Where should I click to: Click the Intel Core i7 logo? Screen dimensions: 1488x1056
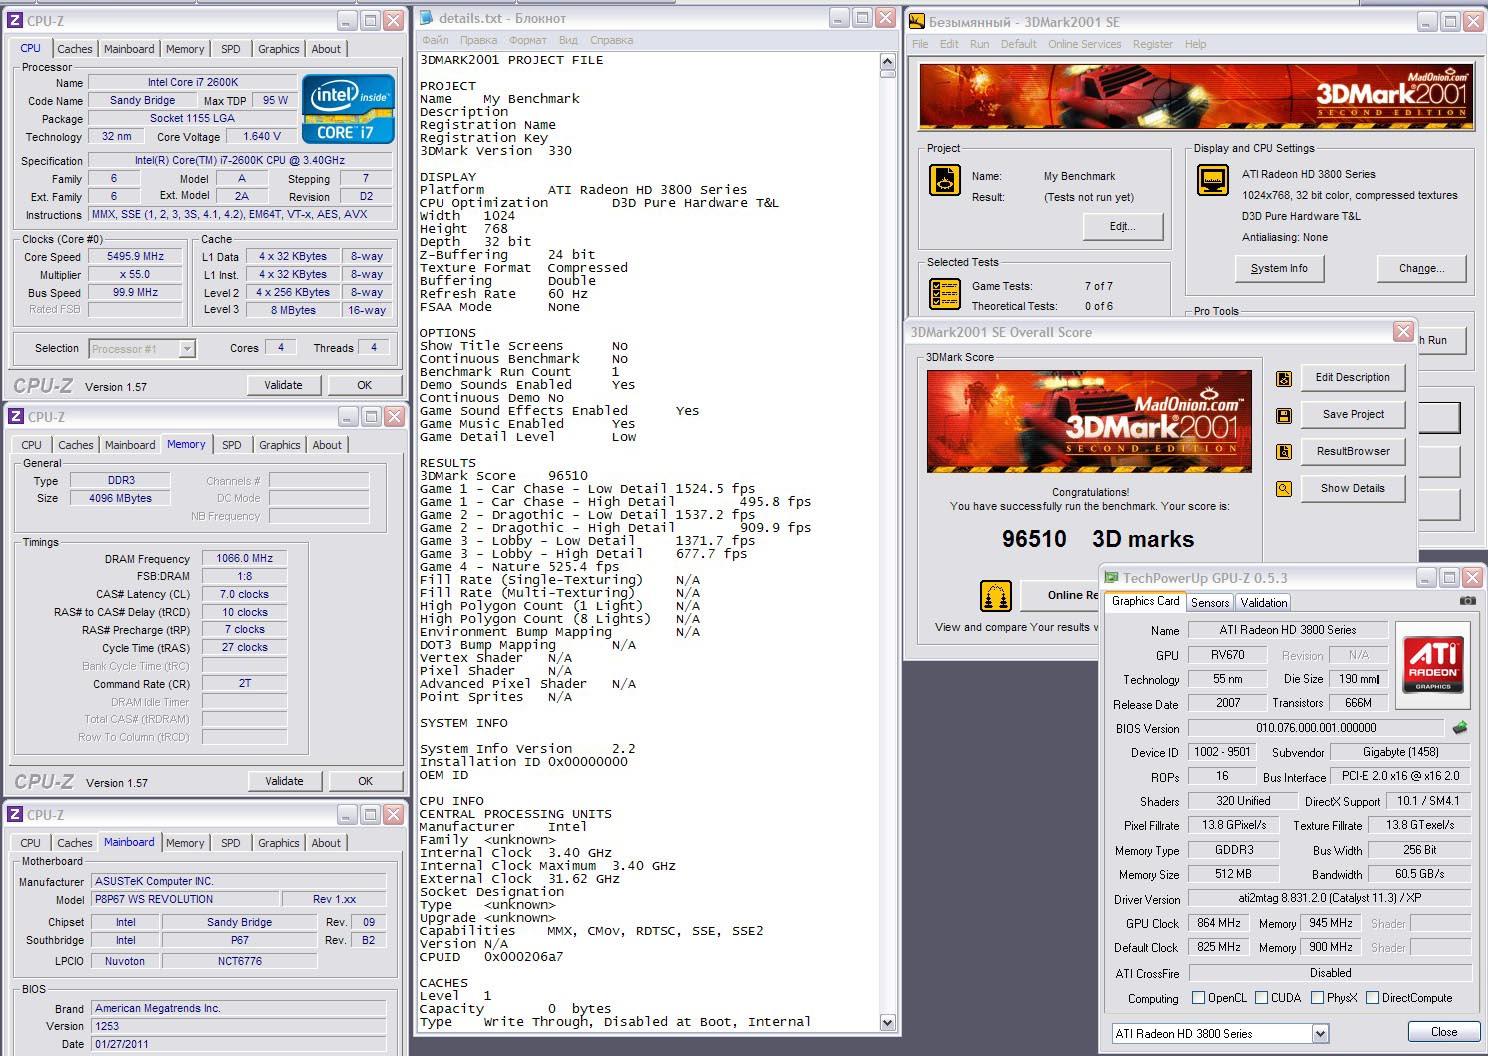click(x=348, y=108)
